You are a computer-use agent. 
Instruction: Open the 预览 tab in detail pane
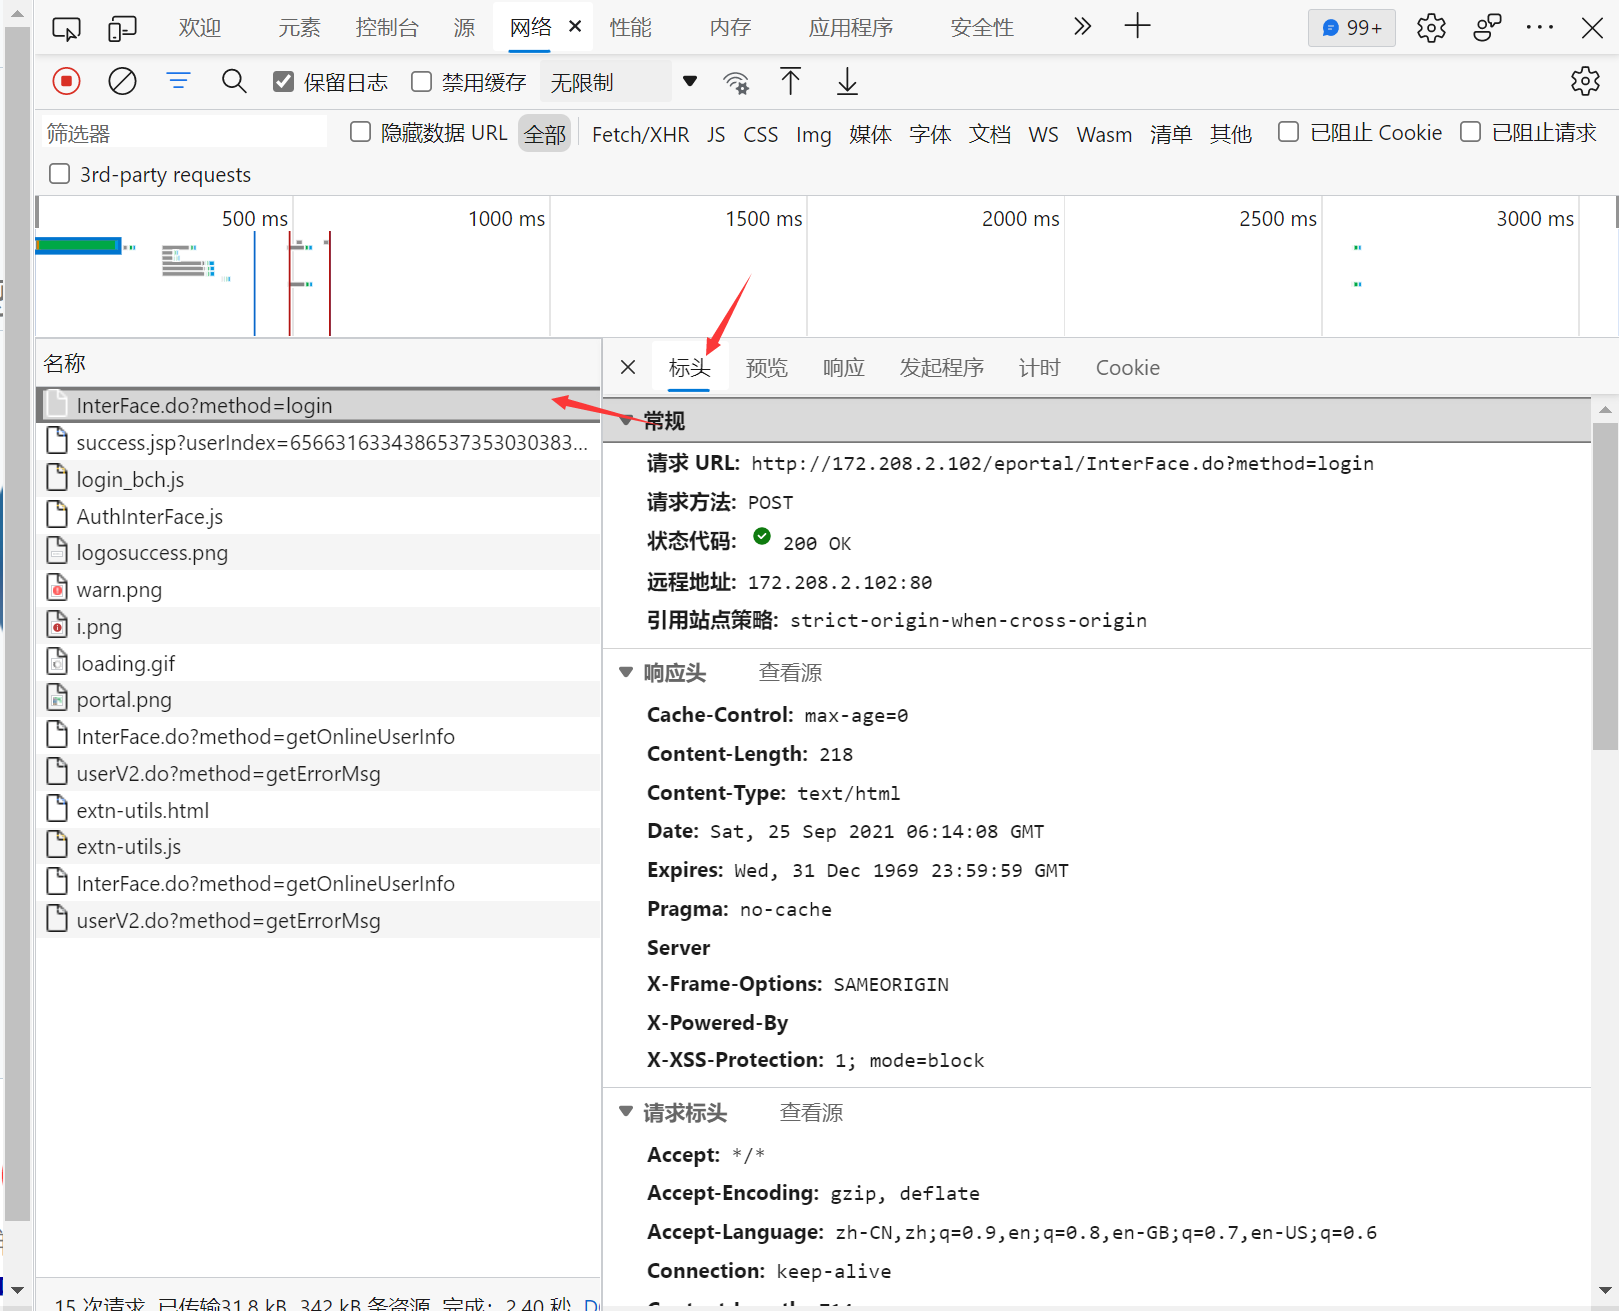(766, 367)
